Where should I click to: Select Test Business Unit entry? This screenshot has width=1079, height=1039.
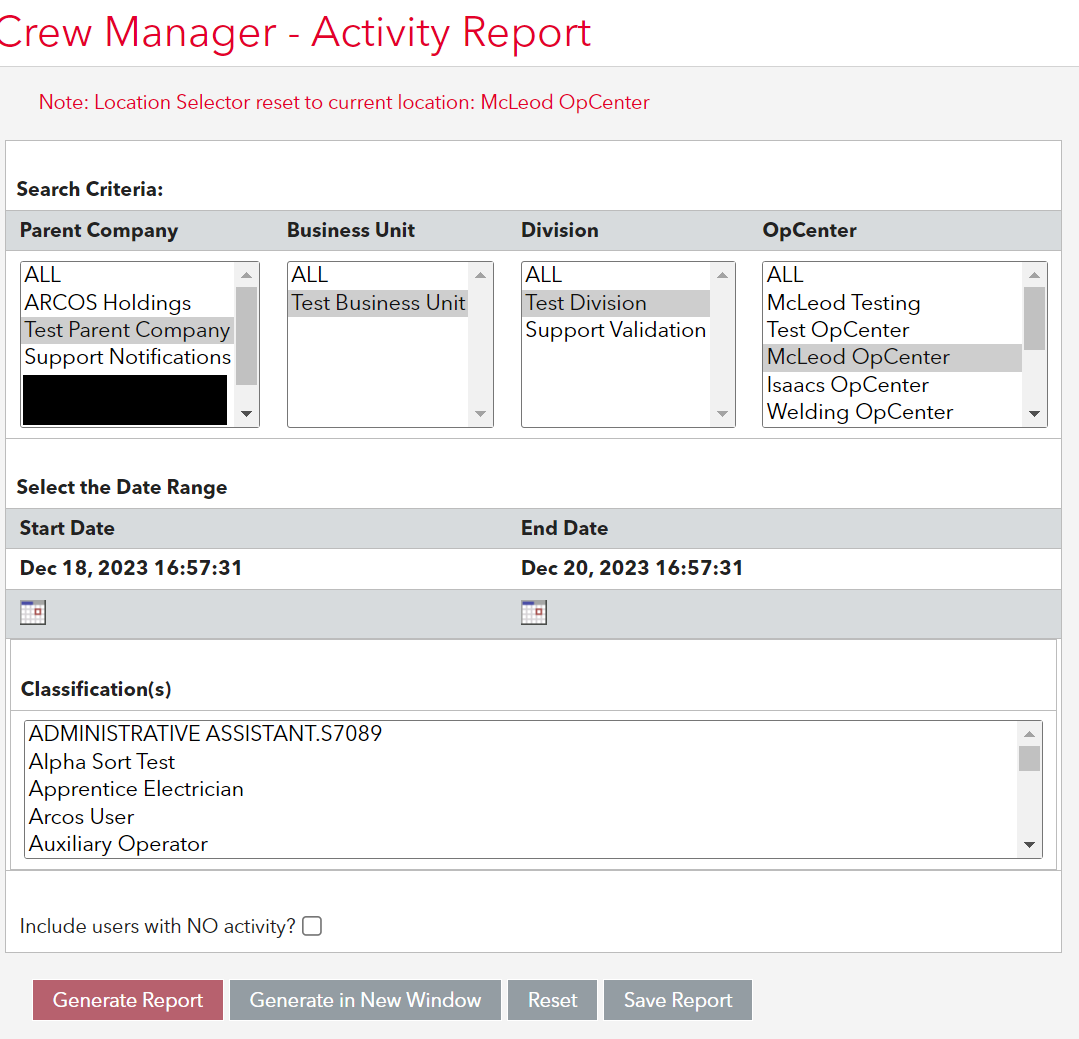[x=377, y=302]
